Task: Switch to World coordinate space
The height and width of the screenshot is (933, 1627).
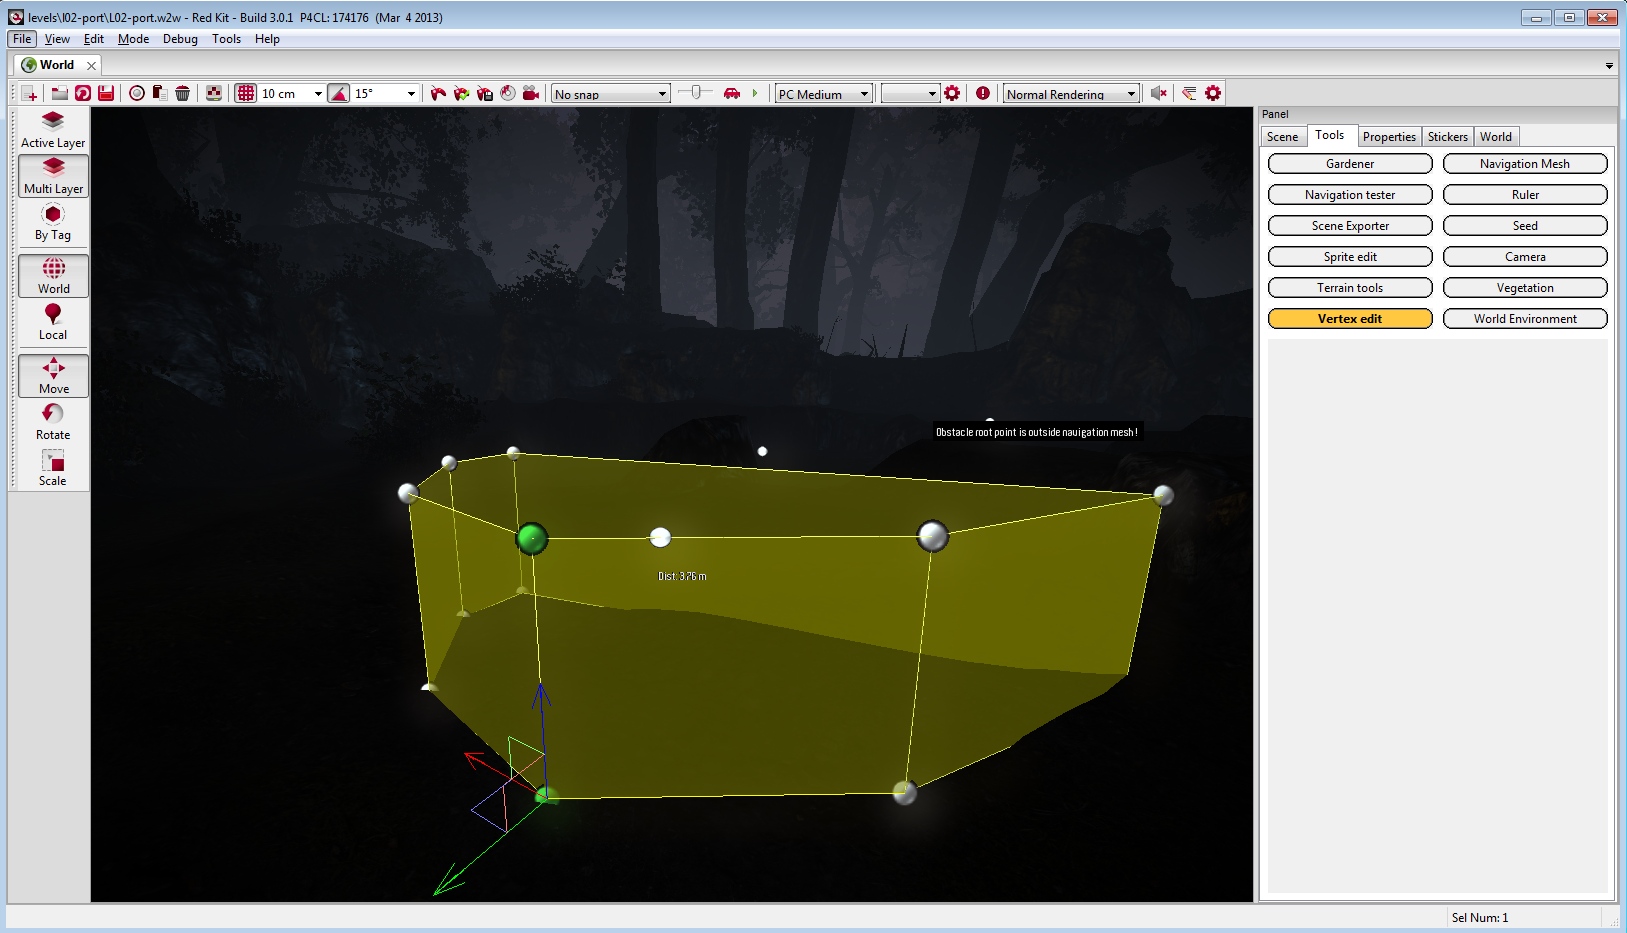Action: pyautogui.click(x=53, y=276)
